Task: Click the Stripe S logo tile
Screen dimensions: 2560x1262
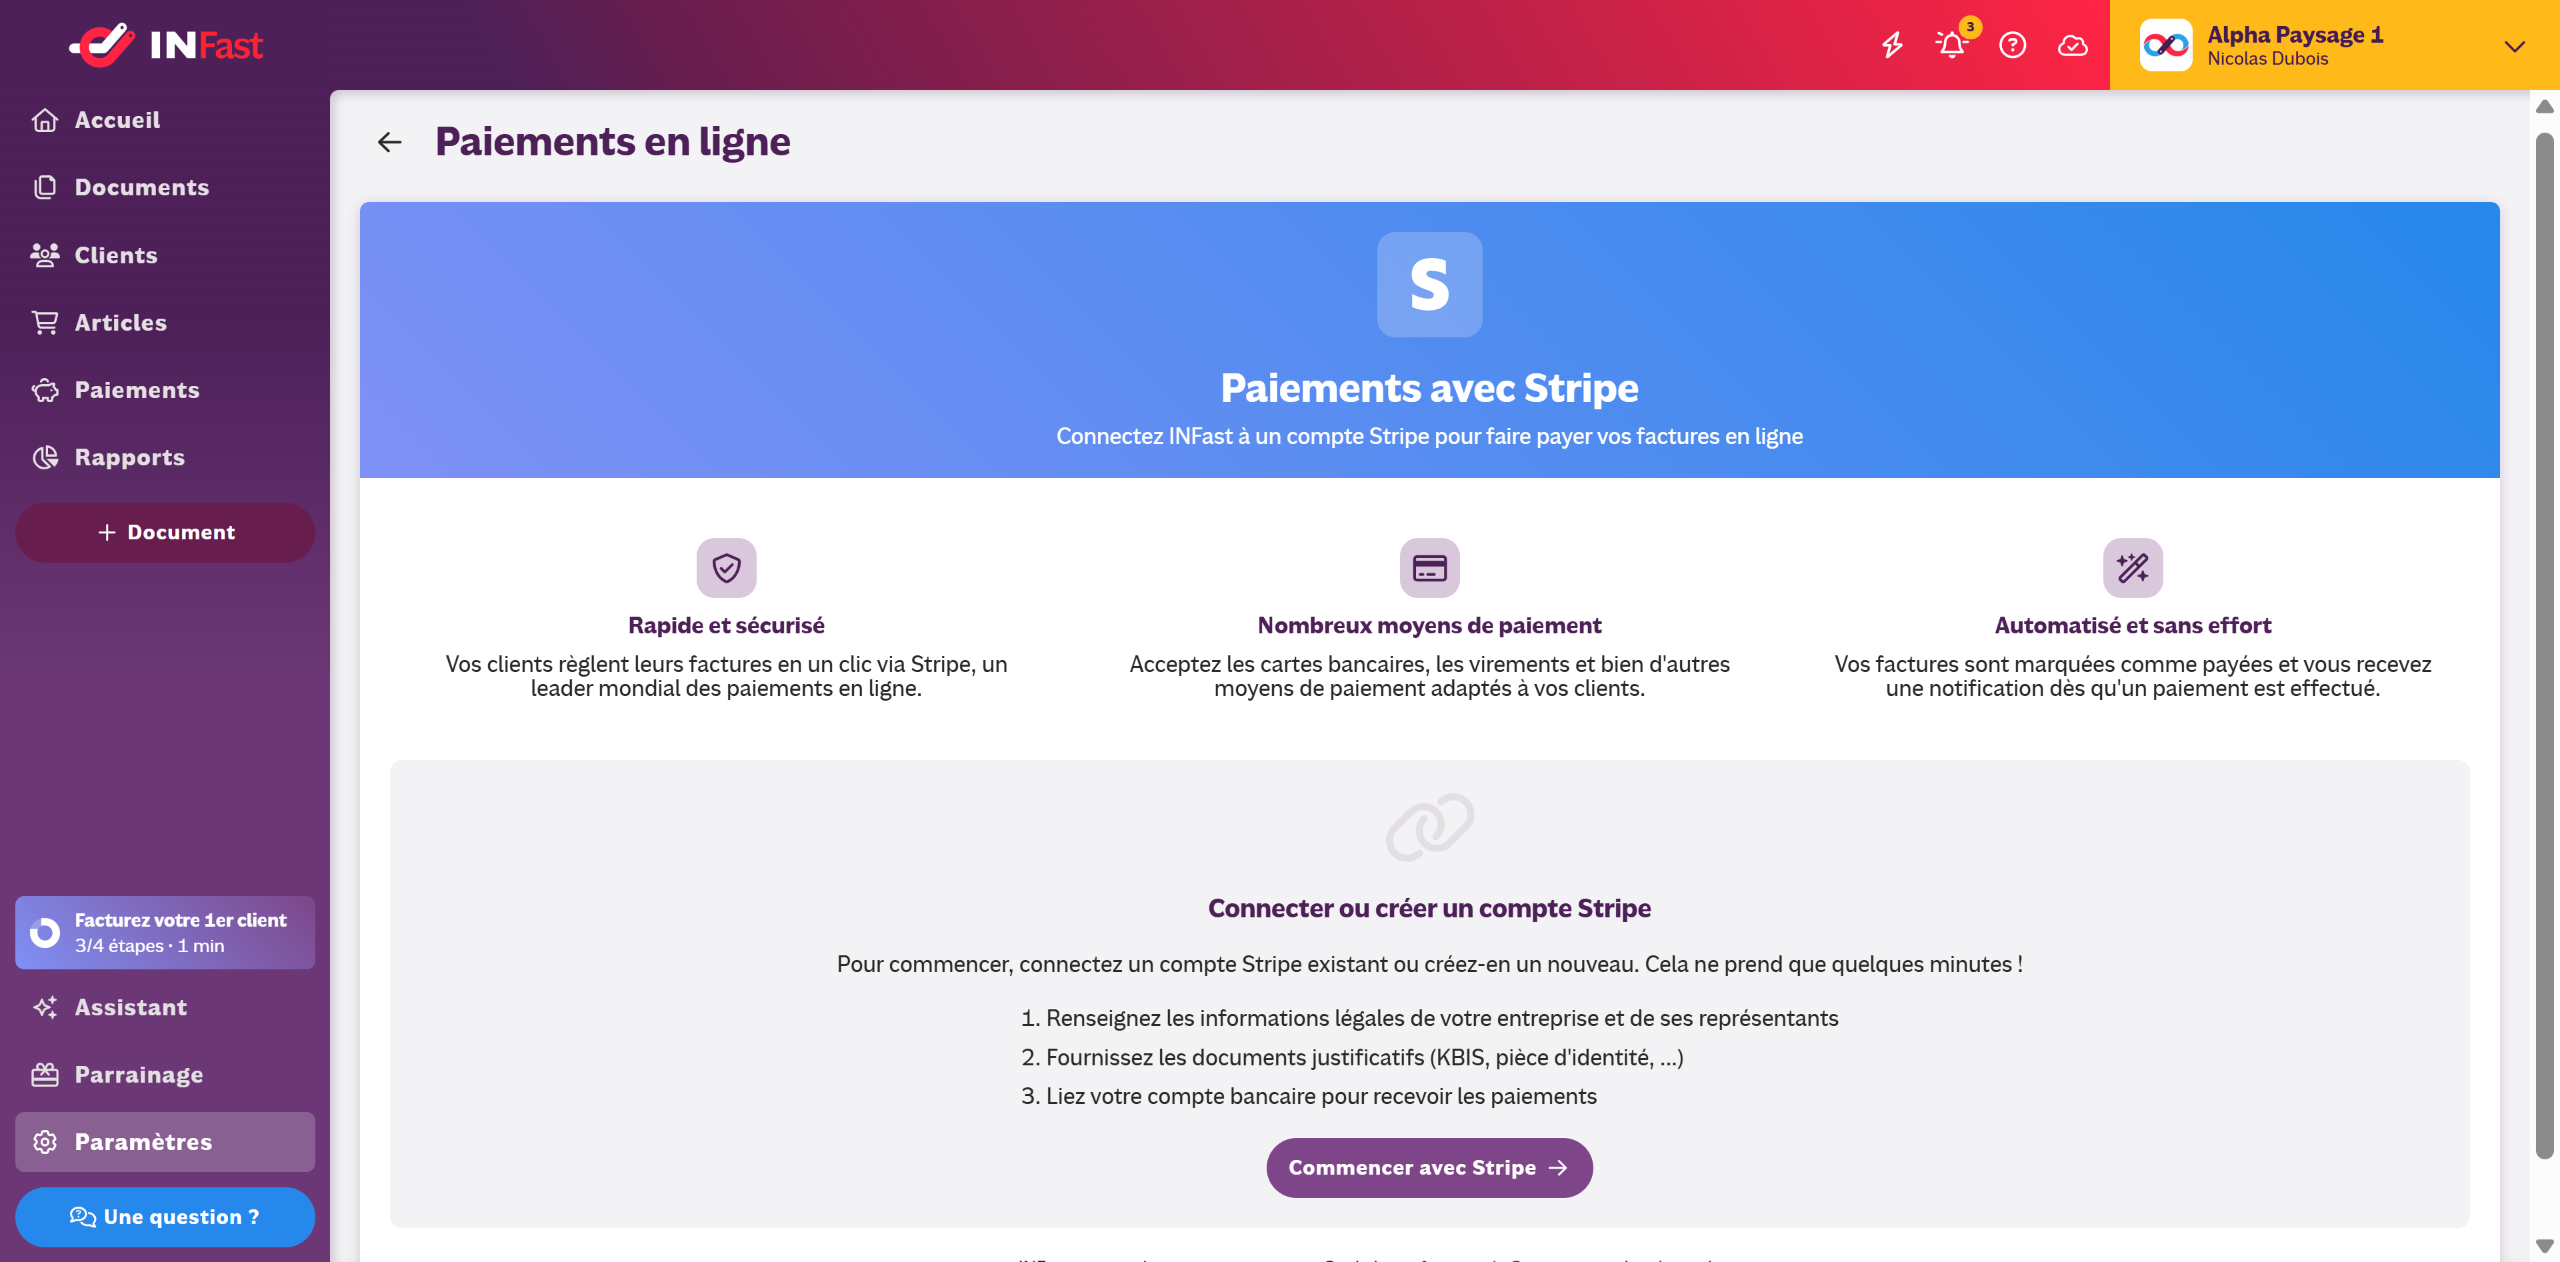Action: point(1429,285)
